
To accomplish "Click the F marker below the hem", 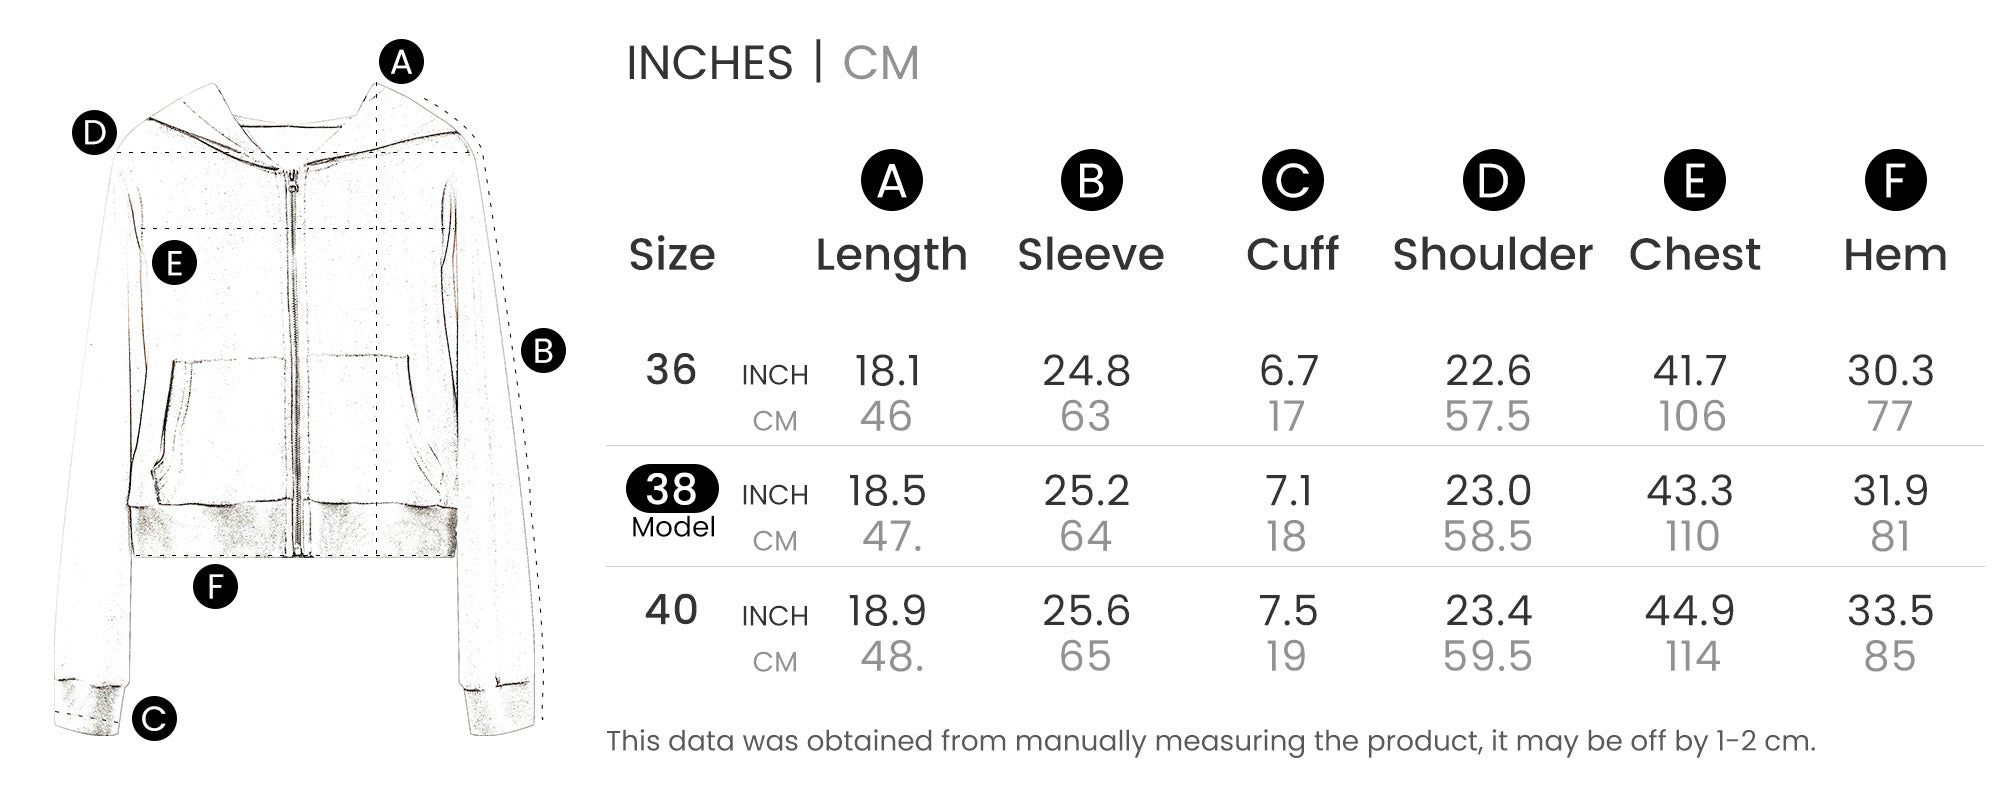I will 215,587.
